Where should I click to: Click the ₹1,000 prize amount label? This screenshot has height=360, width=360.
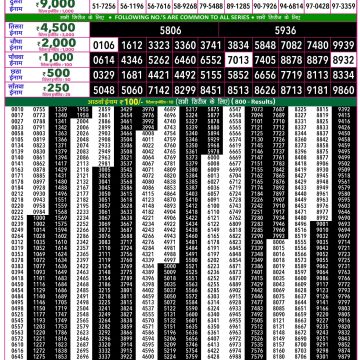(56, 58)
